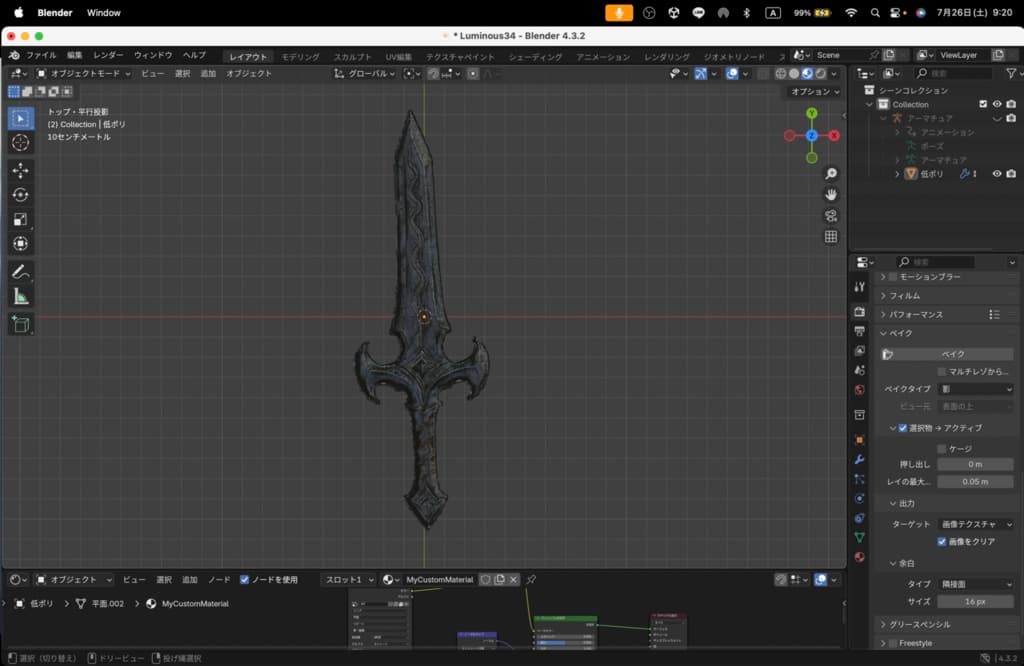Select the Move tool in left toolbar
The width and height of the screenshot is (1024, 666).
coord(21,171)
